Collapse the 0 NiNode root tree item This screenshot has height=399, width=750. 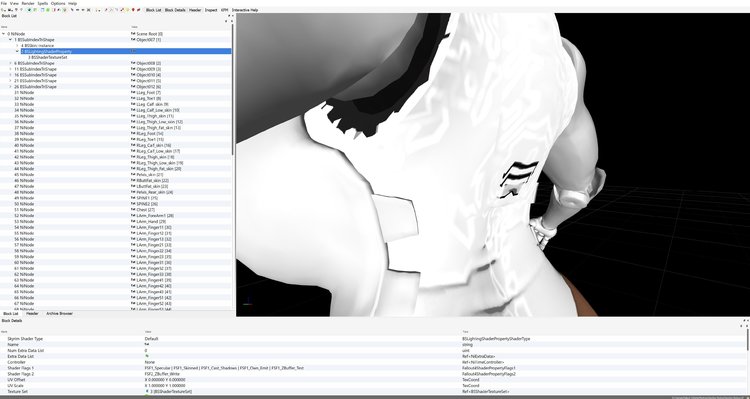[x=3, y=34]
